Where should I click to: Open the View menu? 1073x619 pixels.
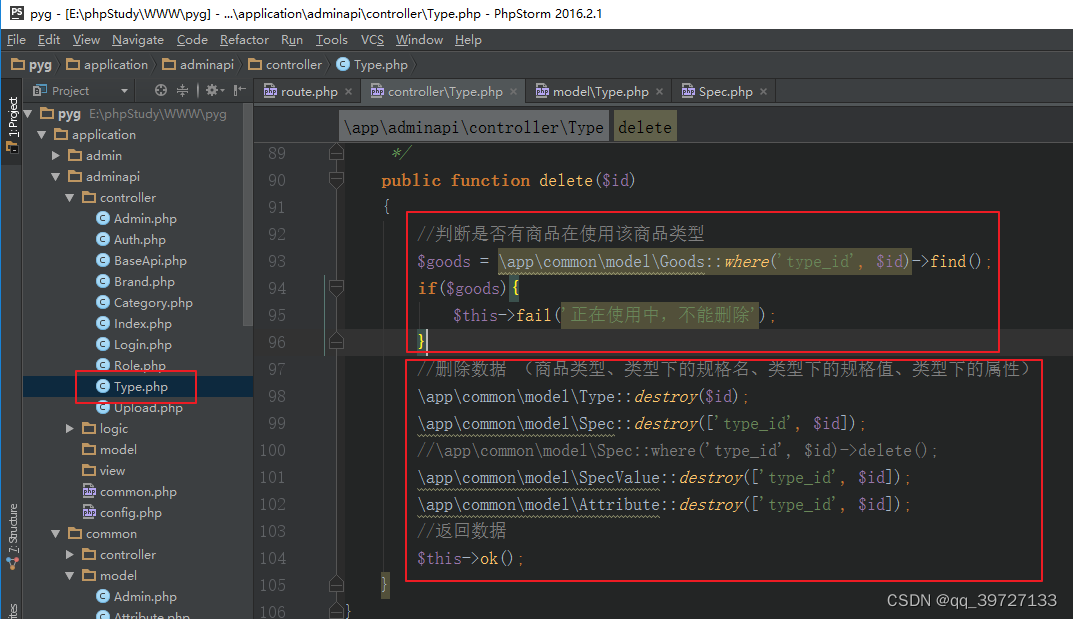[x=86, y=40]
